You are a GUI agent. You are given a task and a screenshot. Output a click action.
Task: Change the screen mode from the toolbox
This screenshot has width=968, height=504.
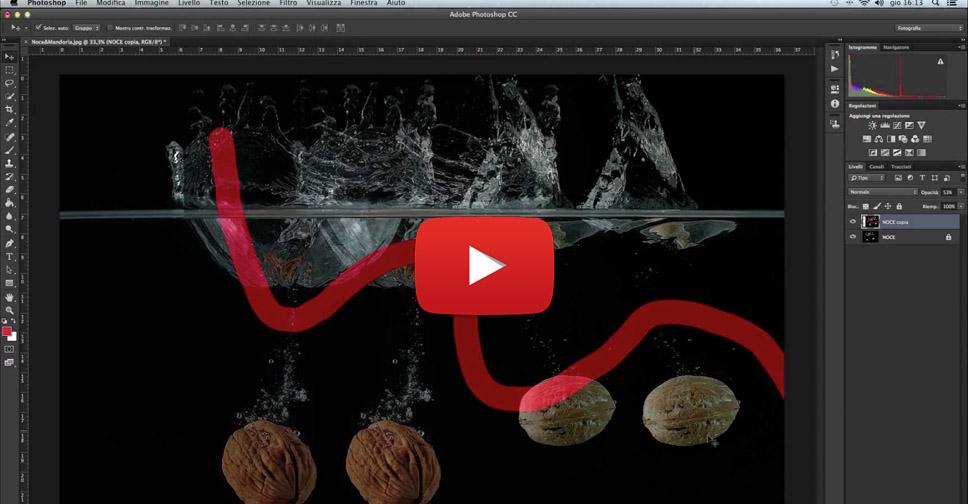point(9,363)
